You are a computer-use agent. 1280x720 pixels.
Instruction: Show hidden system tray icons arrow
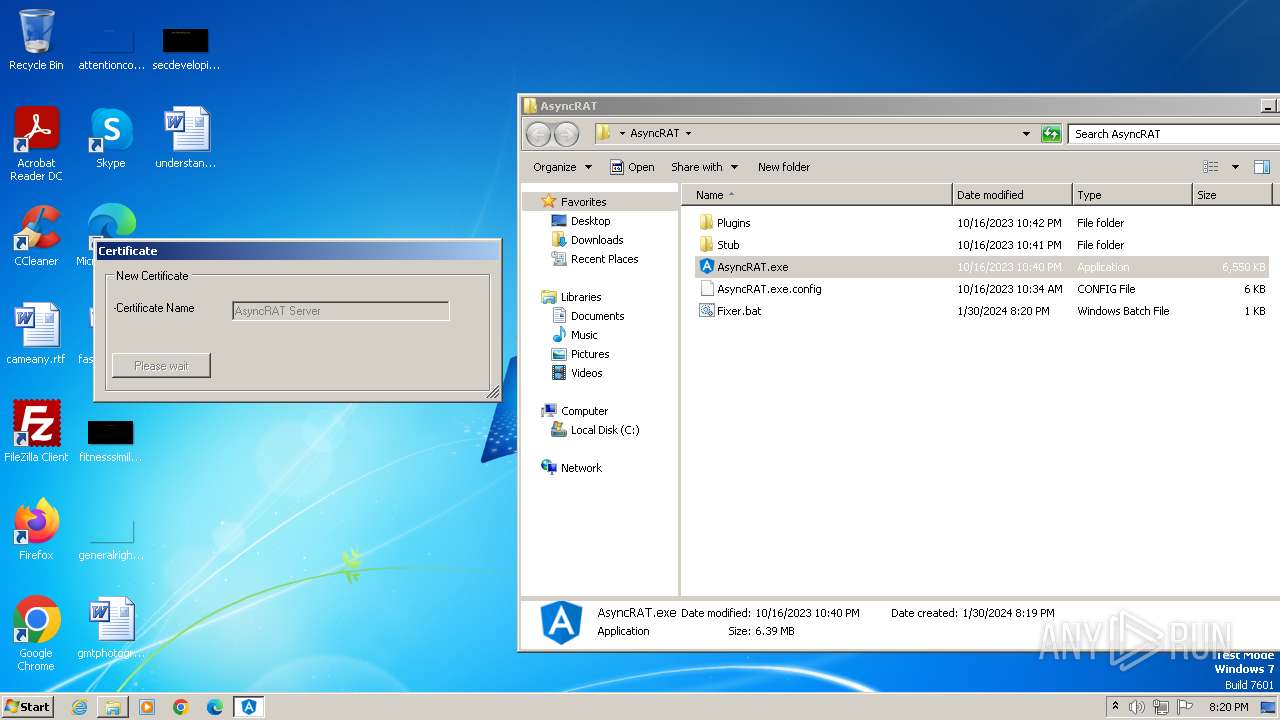click(1115, 707)
